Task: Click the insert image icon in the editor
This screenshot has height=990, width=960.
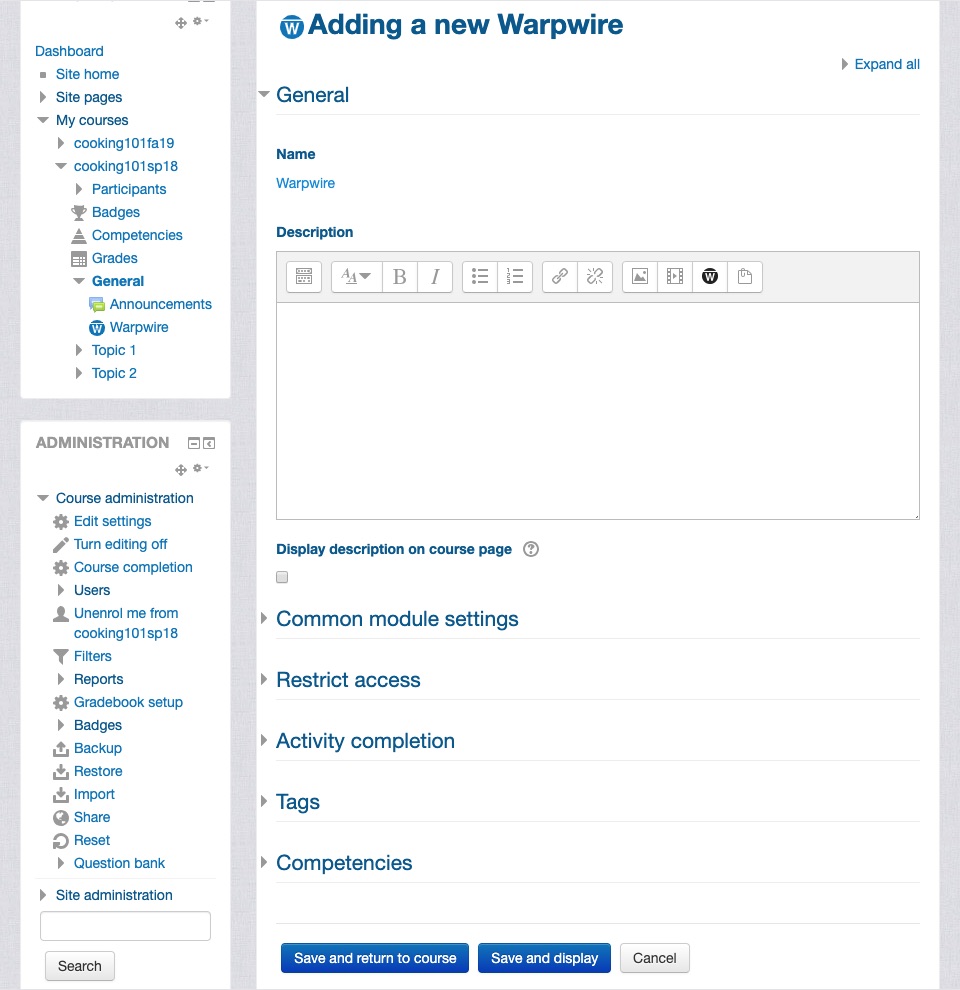Action: click(640, 277)
